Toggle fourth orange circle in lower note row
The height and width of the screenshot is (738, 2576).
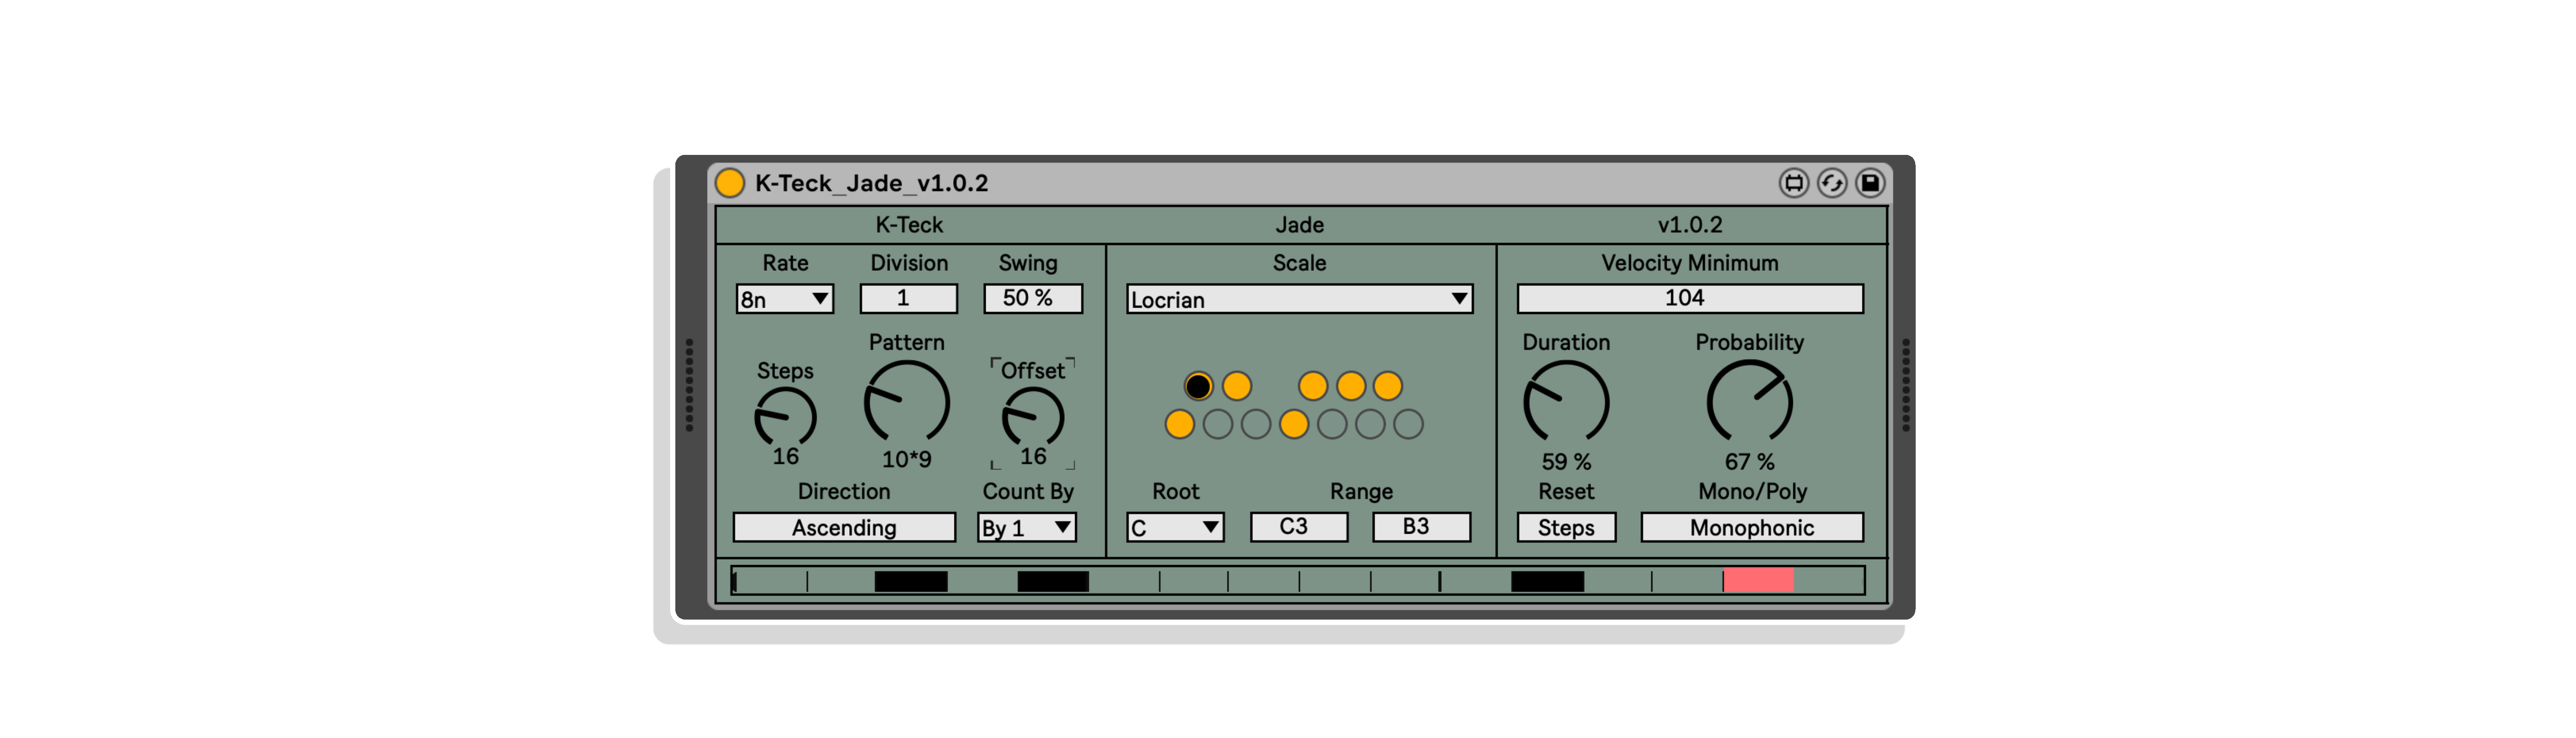[x=1294, y=424]
